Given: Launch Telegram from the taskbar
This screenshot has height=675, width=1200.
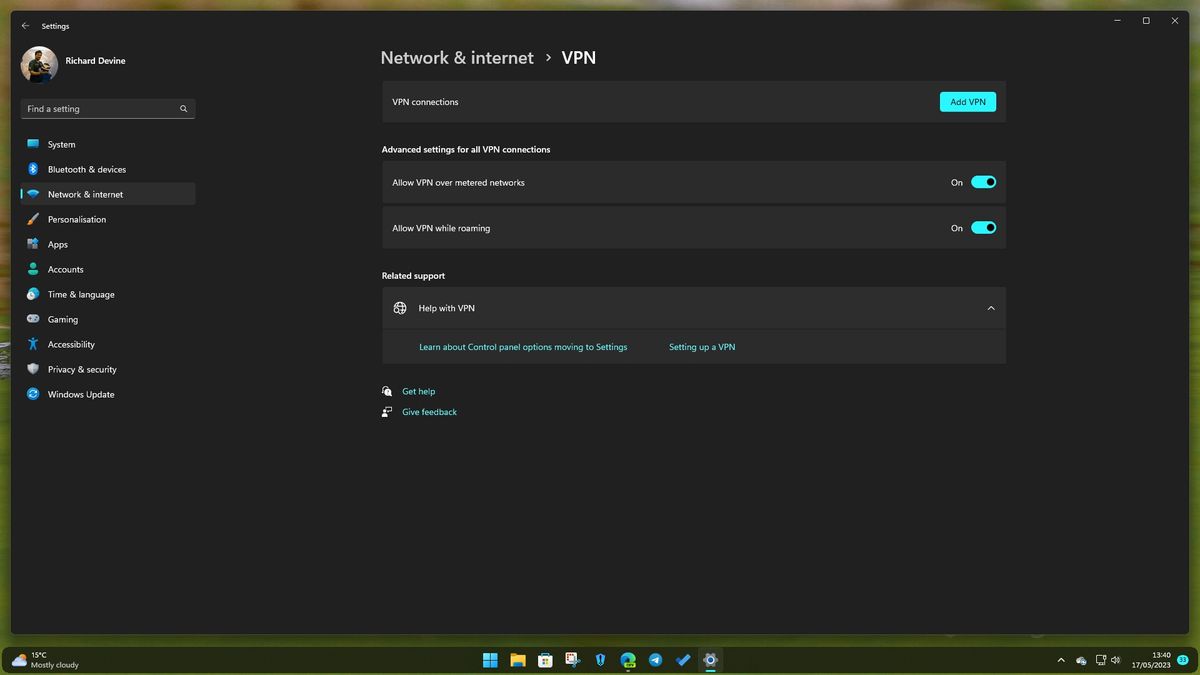Looking at the screenshot, I should (x=655, y=660).
